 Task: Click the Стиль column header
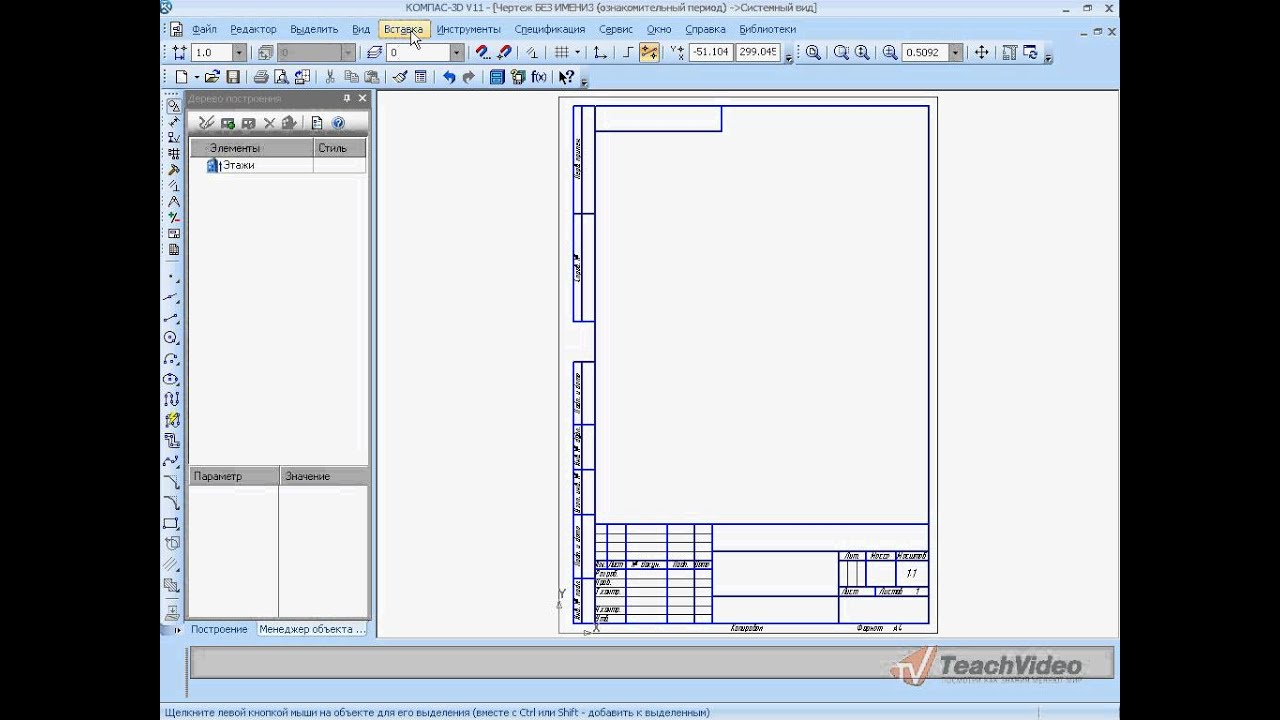[x=339, y=148]
